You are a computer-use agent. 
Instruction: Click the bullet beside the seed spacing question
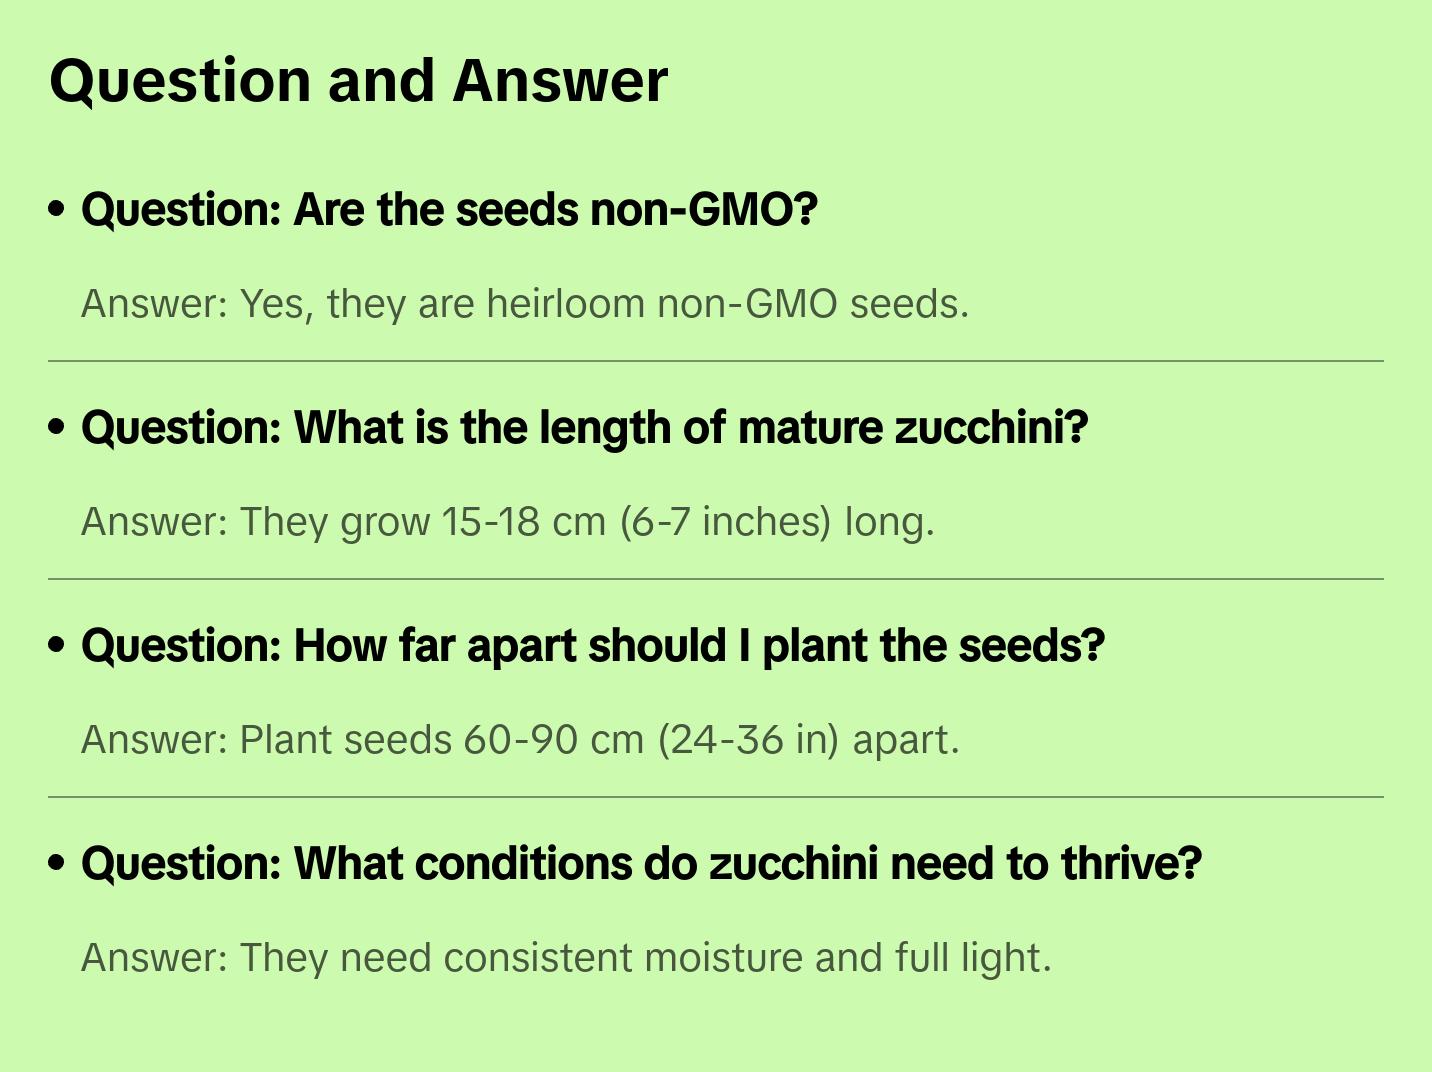coord(57,646)
